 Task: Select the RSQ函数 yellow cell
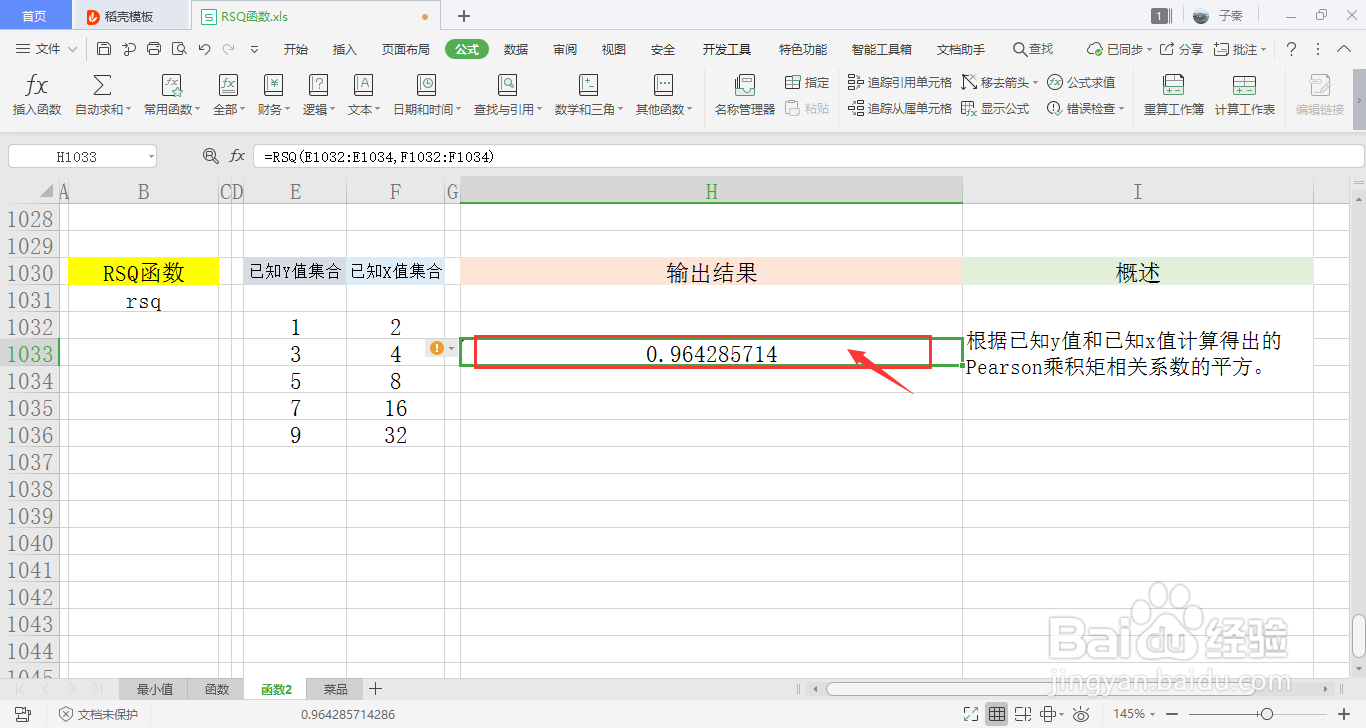coord(143,272)
